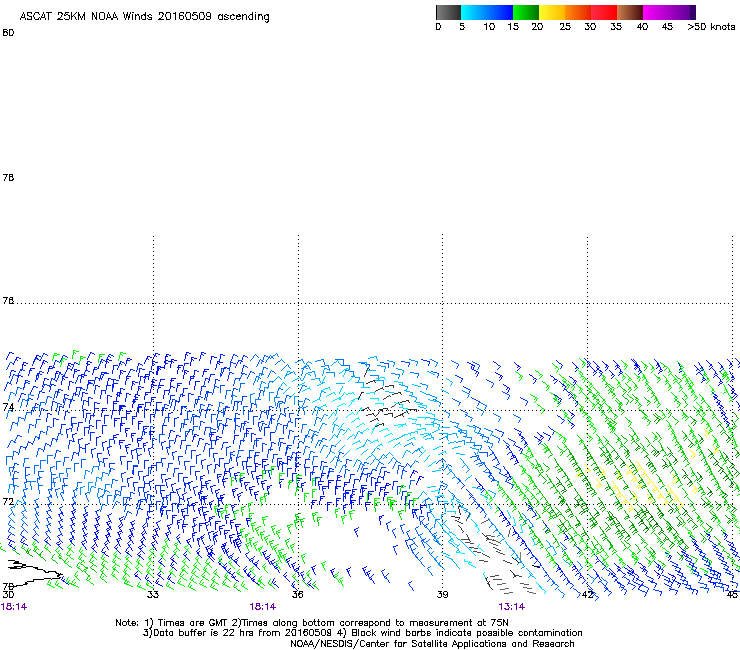Click the '13:14' pass time stamp
This screenshot has width=740, height=650.
coord(512,607)
